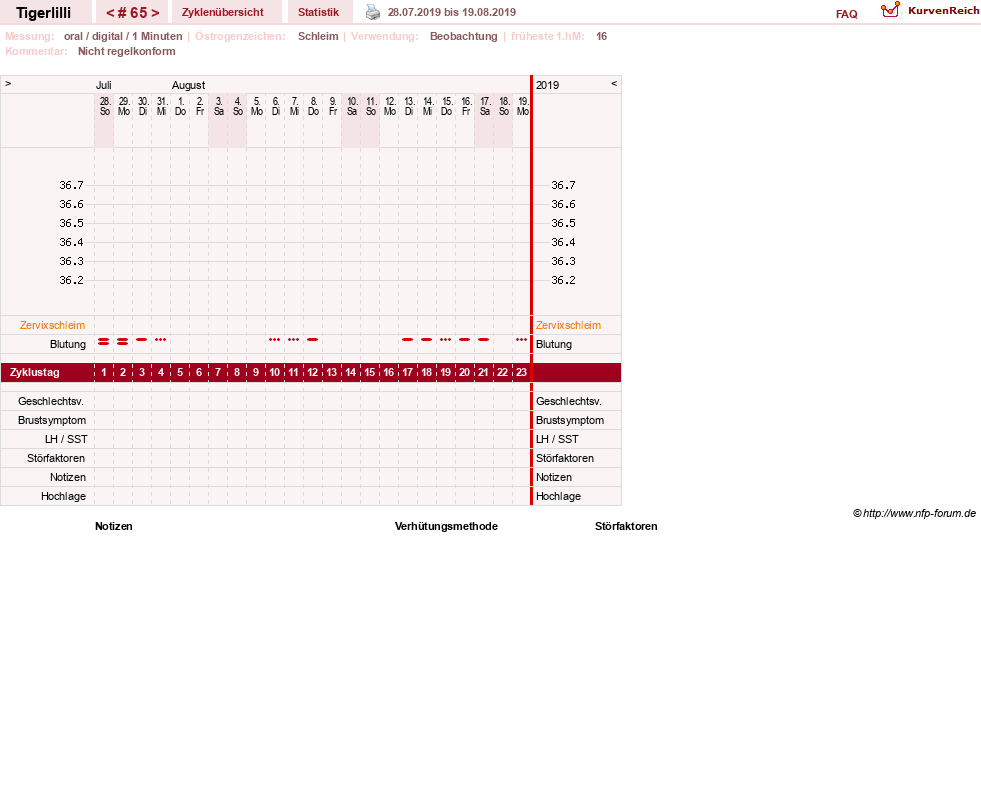Click the left 36.7 temperature label
This screenshot has height=805, width=981.
click(71, 185)
